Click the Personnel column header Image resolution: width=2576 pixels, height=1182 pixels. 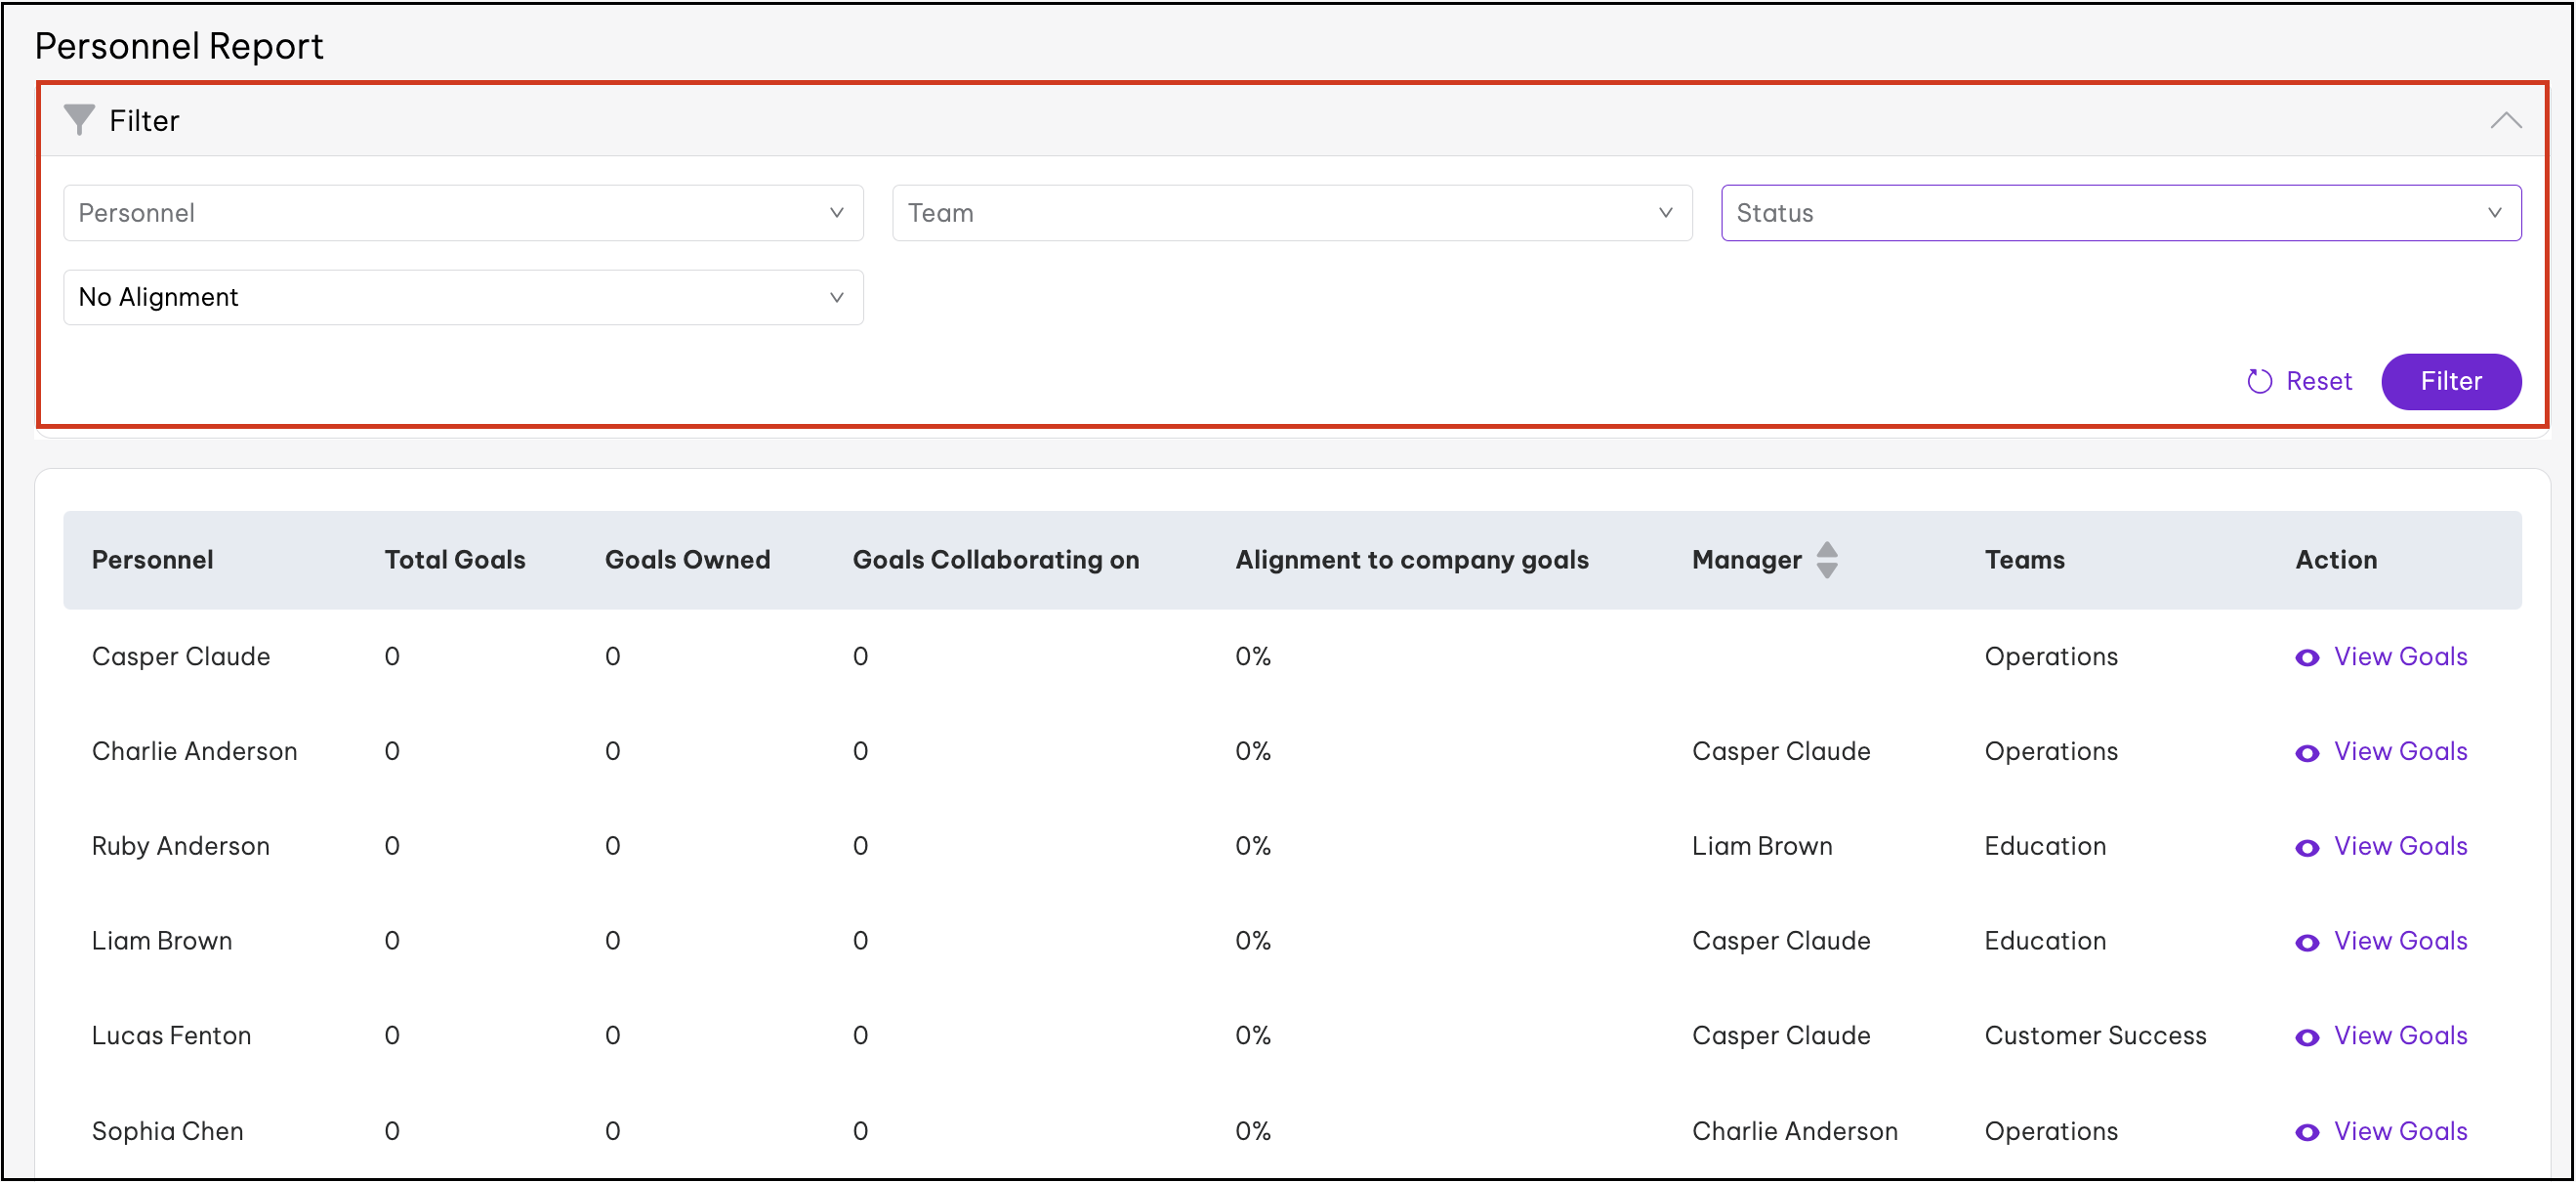152,560
